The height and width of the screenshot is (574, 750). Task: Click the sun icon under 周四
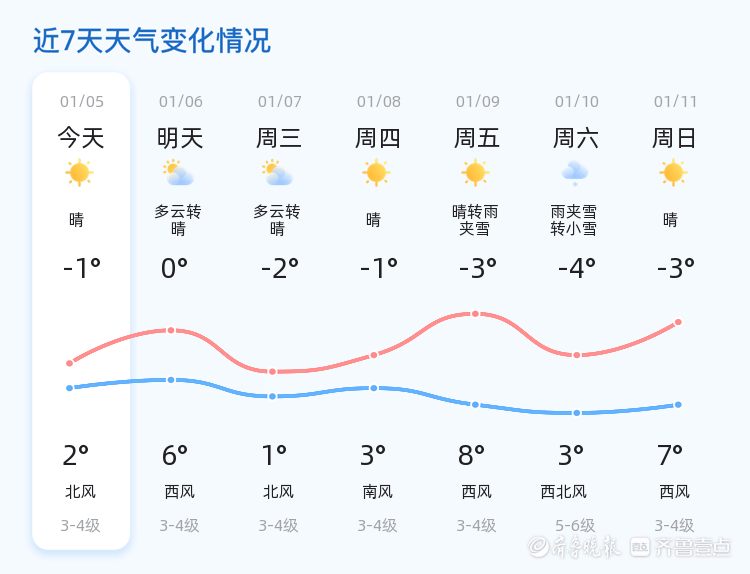(x=376, y=173)
